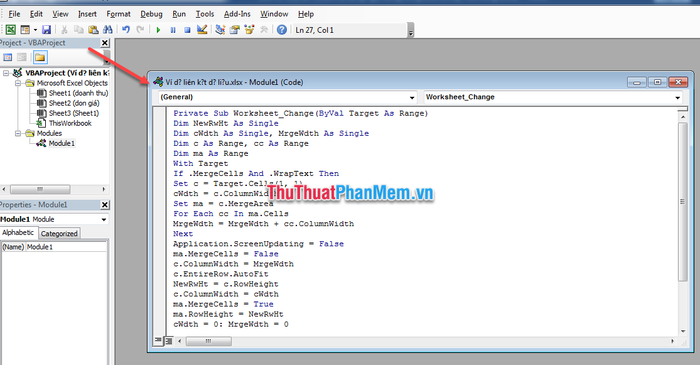Open the Tools menu
Screen dimensions: 700x365
coord(205,14)
